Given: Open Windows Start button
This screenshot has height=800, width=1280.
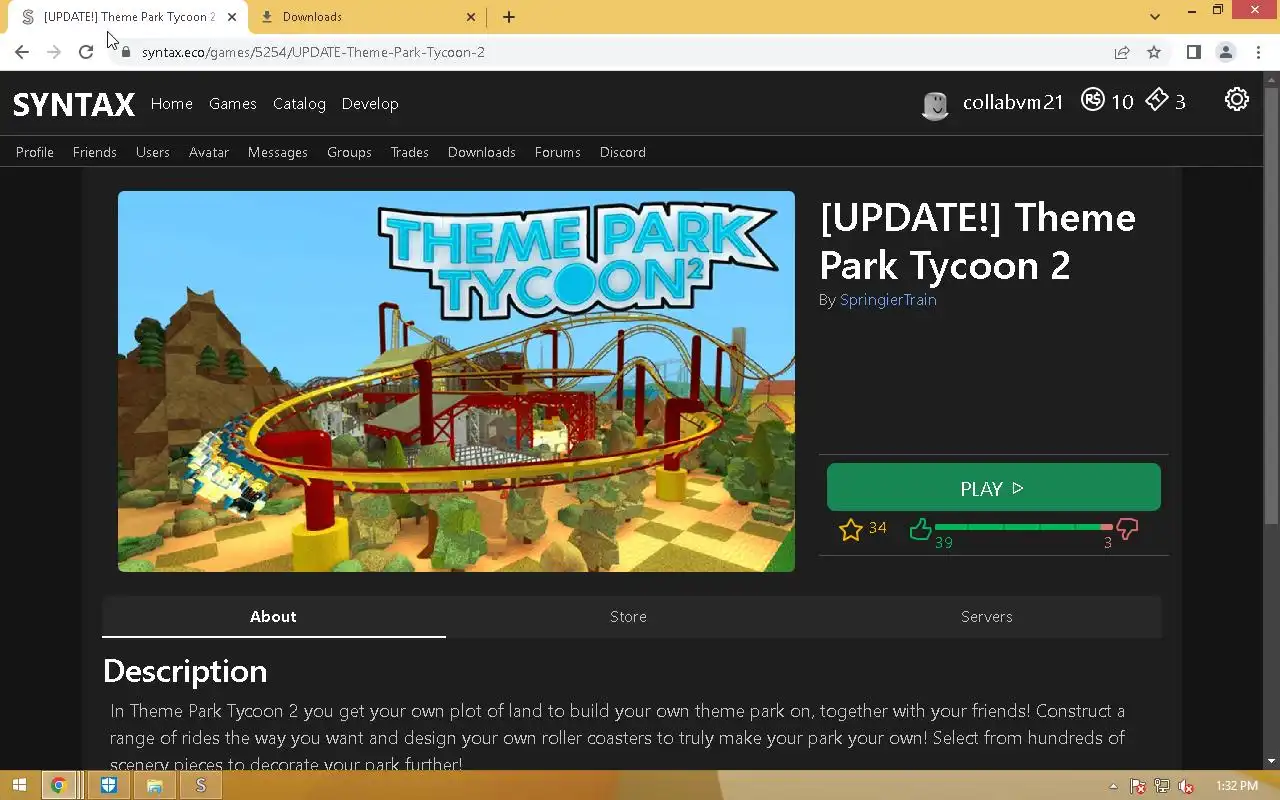Looking at the screenshot, I should pyautogui.click(x=19, y=786).
